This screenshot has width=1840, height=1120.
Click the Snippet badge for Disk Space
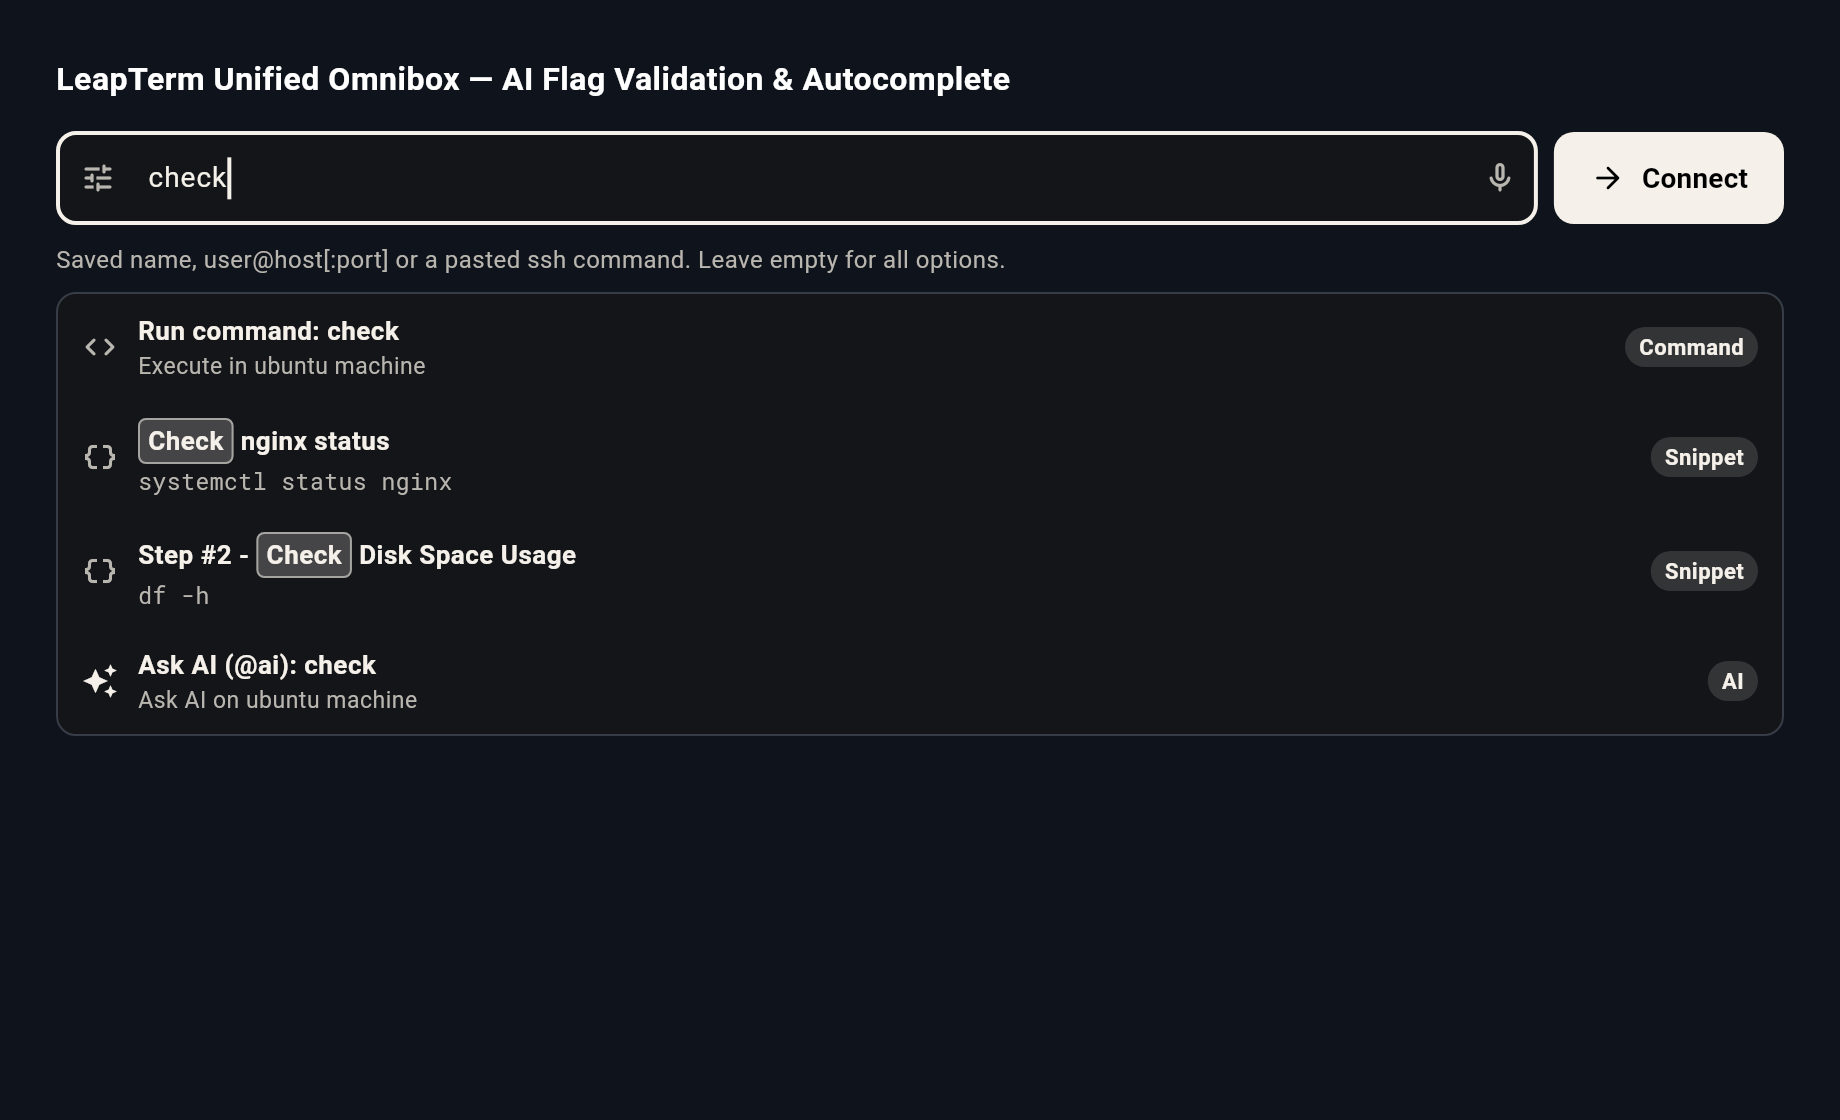tap(1704, 571)
